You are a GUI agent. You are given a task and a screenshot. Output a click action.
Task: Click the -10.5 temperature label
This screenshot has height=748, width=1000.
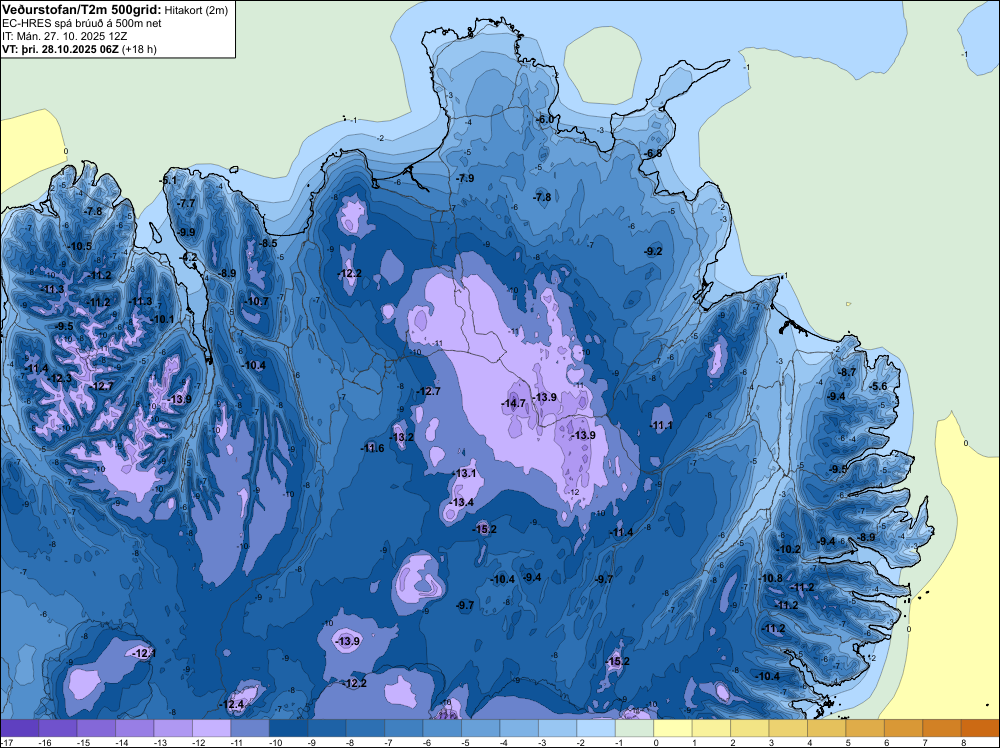click(x=80, y=246)
